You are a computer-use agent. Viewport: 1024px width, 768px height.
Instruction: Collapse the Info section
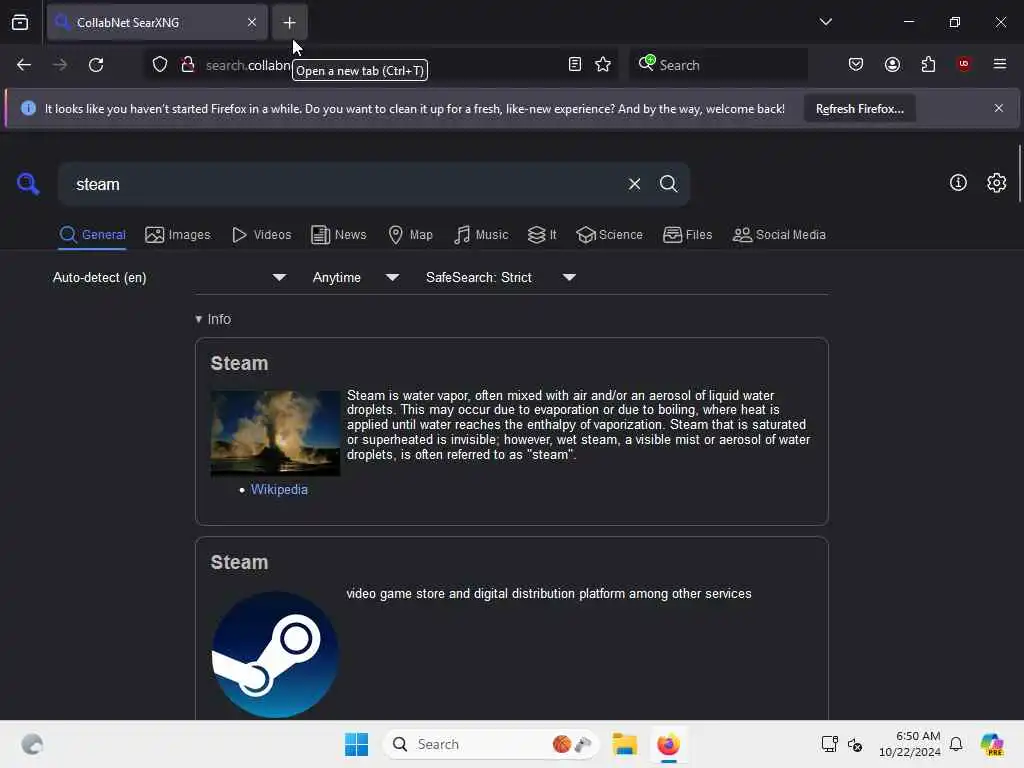coord(213,319)
